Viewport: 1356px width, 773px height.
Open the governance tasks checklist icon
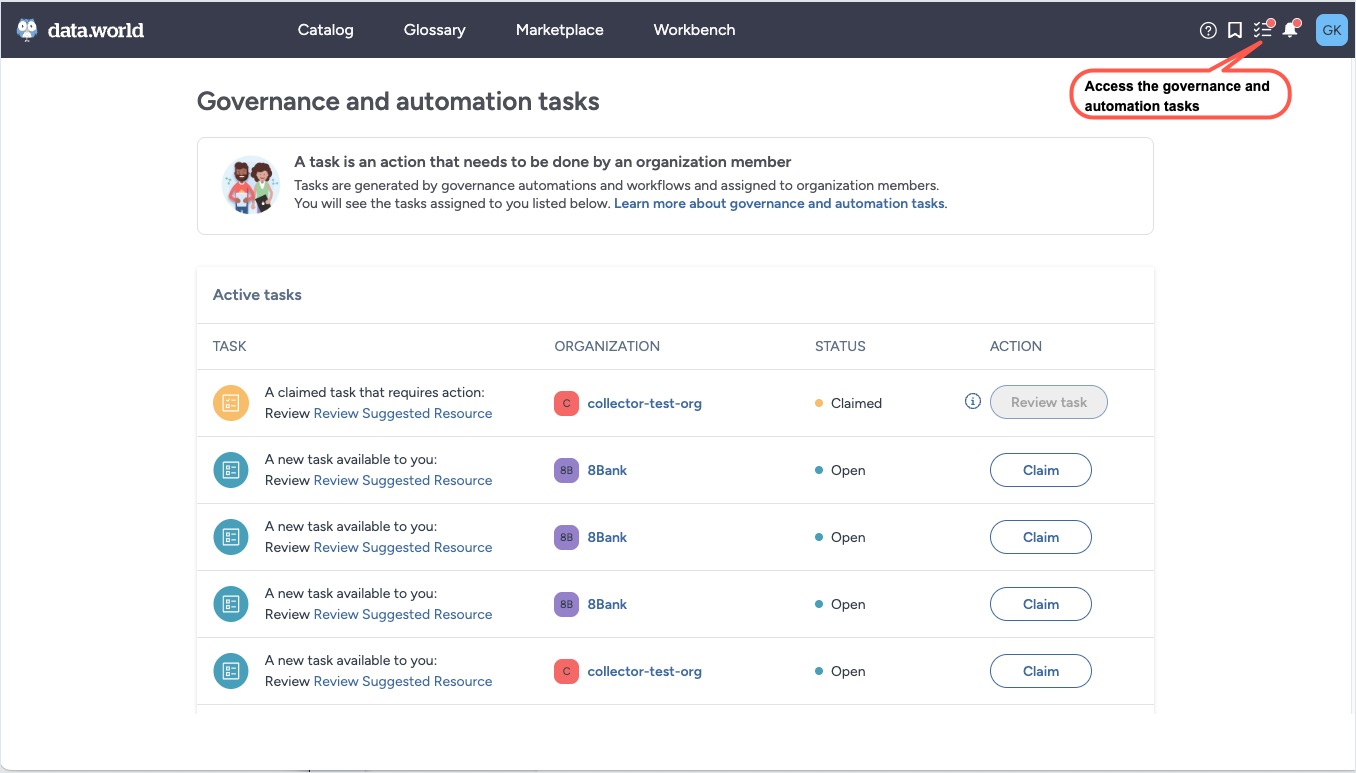pos(1263,30)
